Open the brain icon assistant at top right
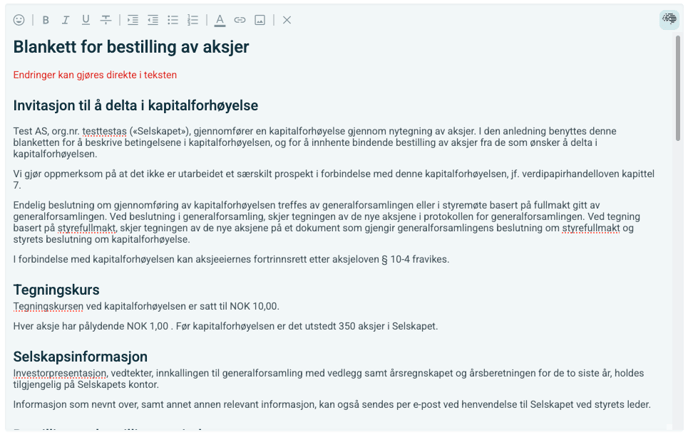 [x=668, y=20]
